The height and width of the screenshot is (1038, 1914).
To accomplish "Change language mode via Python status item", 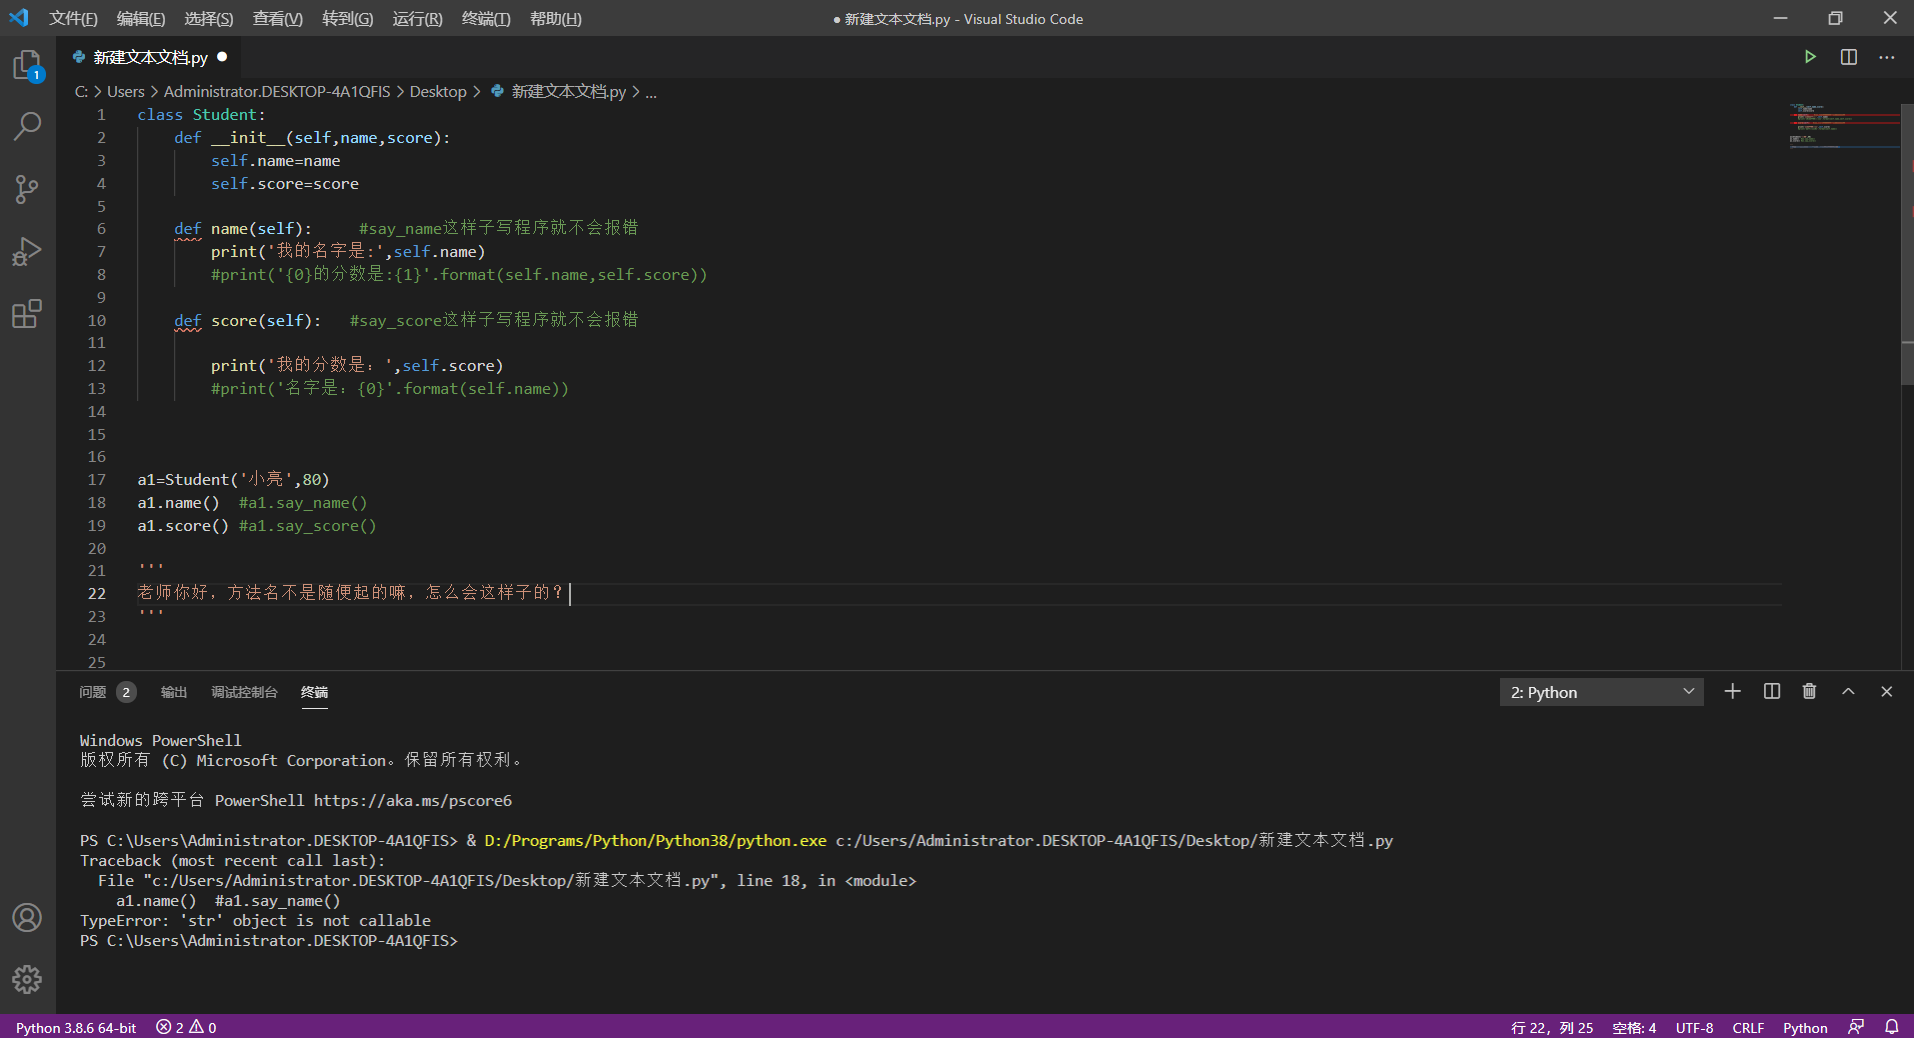I will [x=1805, y=1027].
